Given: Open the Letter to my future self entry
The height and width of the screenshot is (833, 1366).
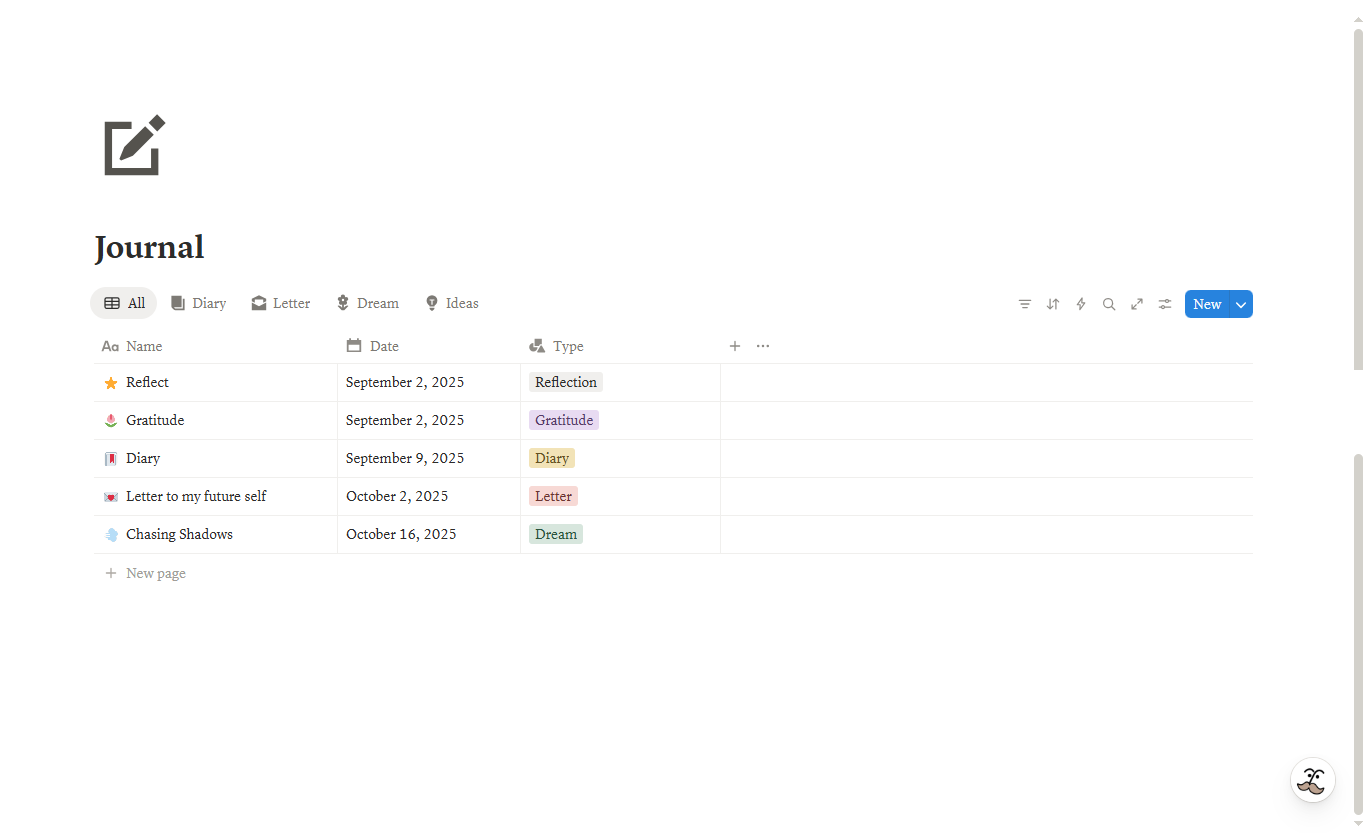Looking at the screenshot, I should click(196, 496).
